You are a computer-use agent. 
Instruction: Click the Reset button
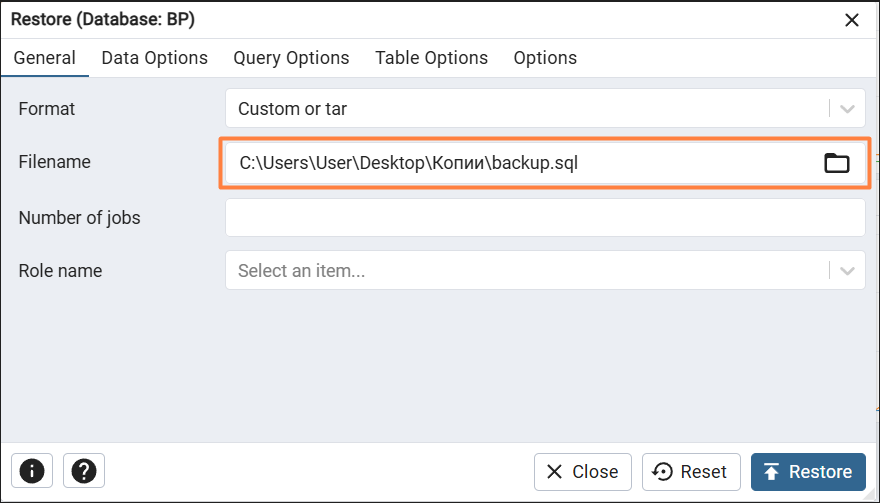point(691,472)
